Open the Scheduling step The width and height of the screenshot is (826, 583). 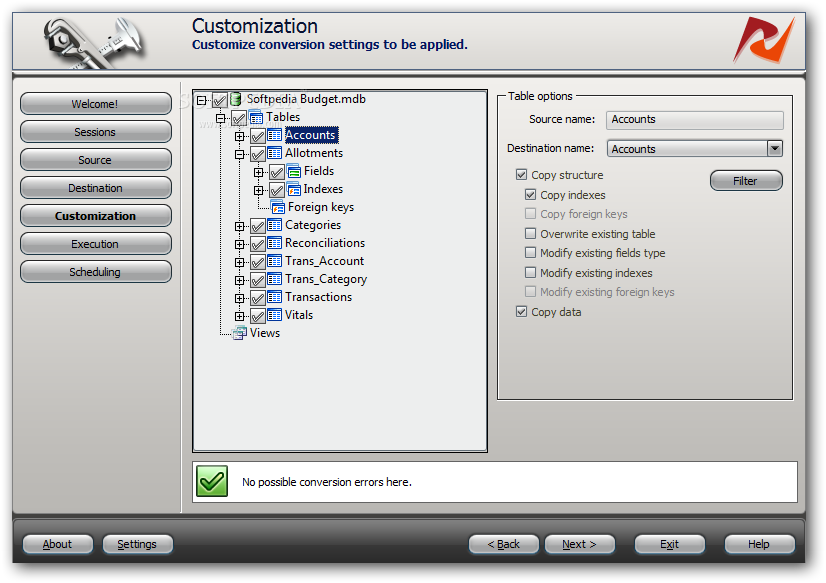(x=95, y=272)
